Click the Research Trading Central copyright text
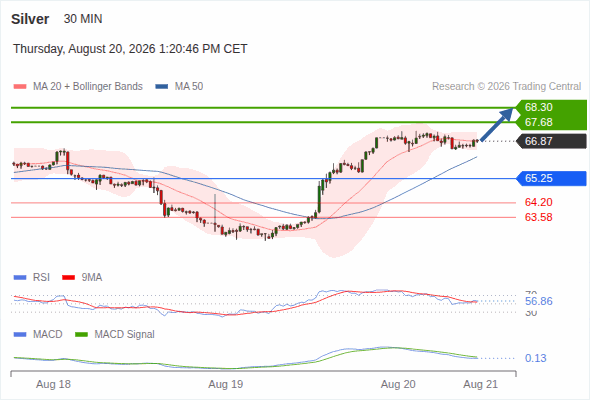This screenshot has height=400, width=590. (x=506, y=87)
